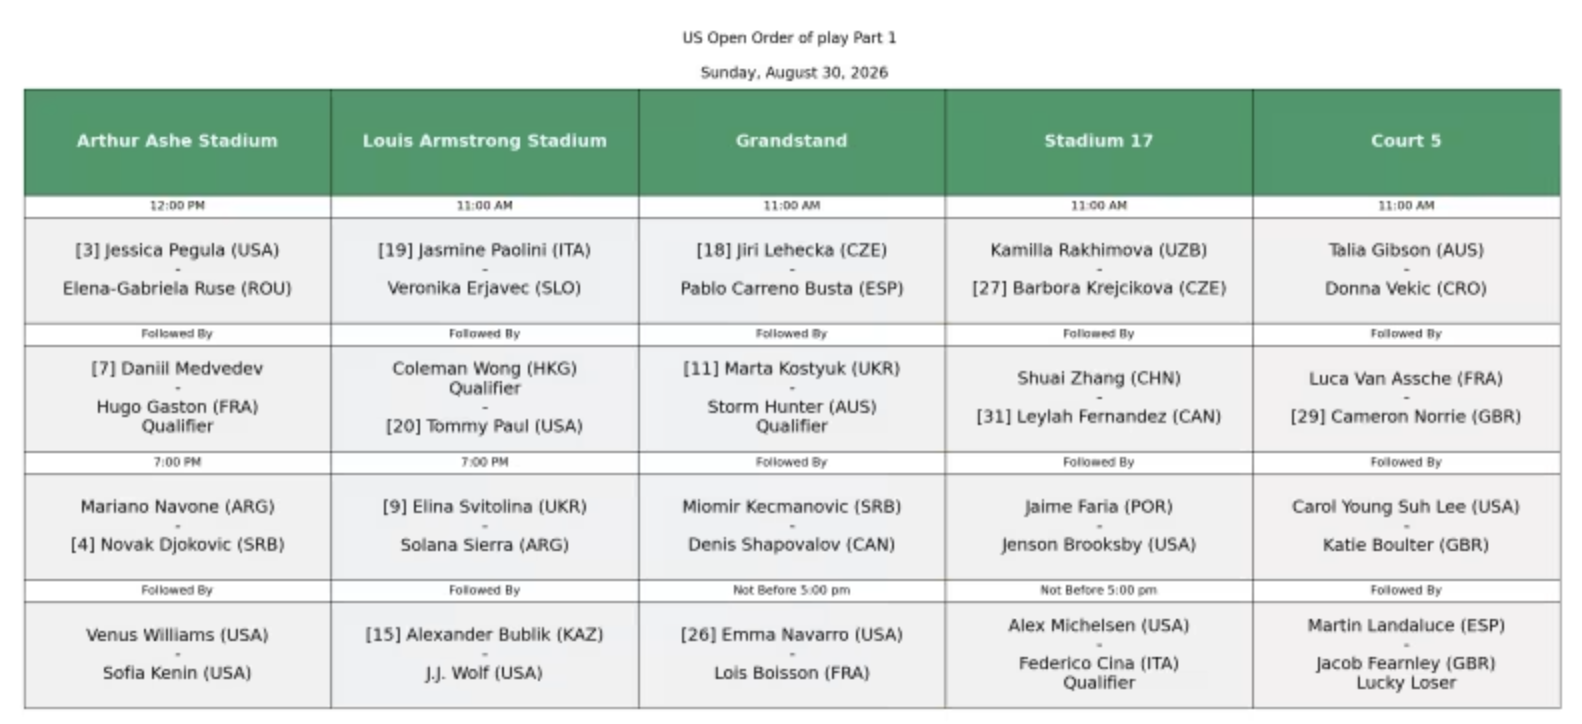Select the Paolini vs Erjavec match
This screenshot has height=724, width=1582.
click(485, 270)
